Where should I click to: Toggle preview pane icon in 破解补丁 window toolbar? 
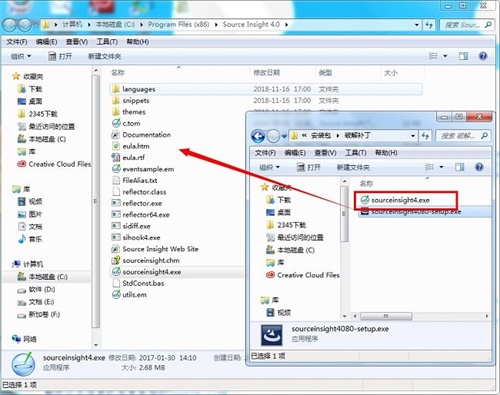(459, 167)
